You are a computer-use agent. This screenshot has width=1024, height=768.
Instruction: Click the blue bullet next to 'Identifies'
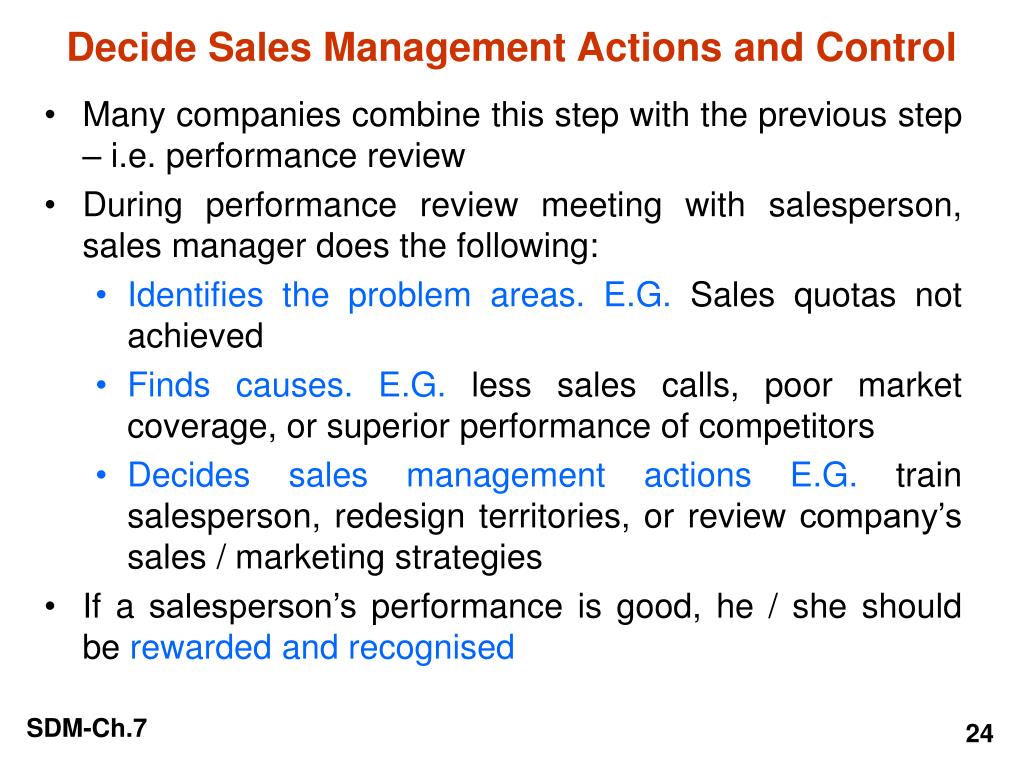coord(101,296)
